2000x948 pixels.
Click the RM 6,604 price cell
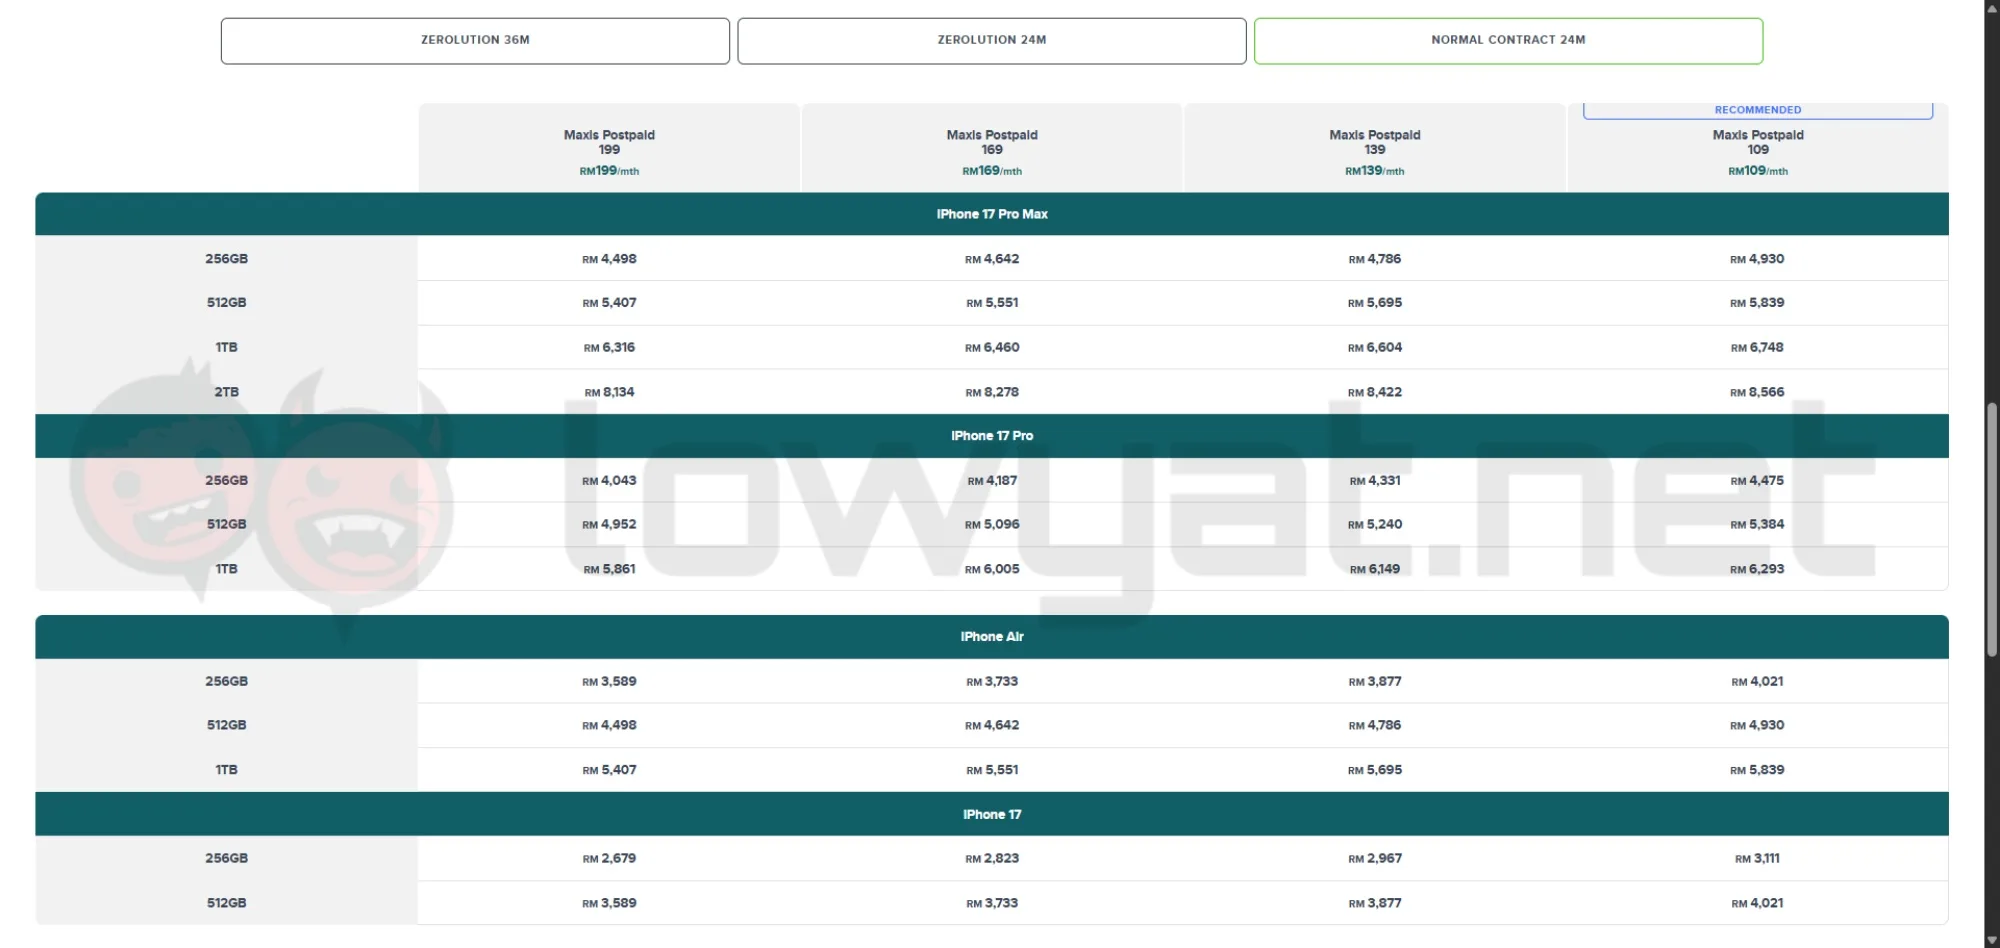point(1375,348)
